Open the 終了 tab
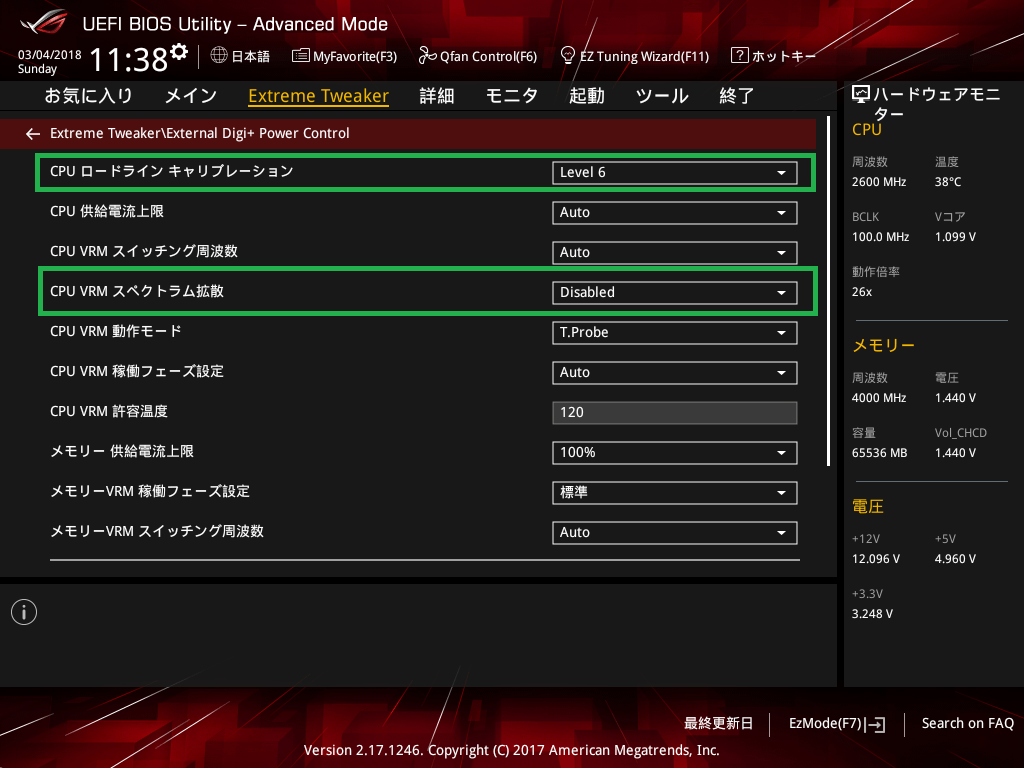Image resolution: width=1024 pixels, height=768 pixels. [737, 96]
